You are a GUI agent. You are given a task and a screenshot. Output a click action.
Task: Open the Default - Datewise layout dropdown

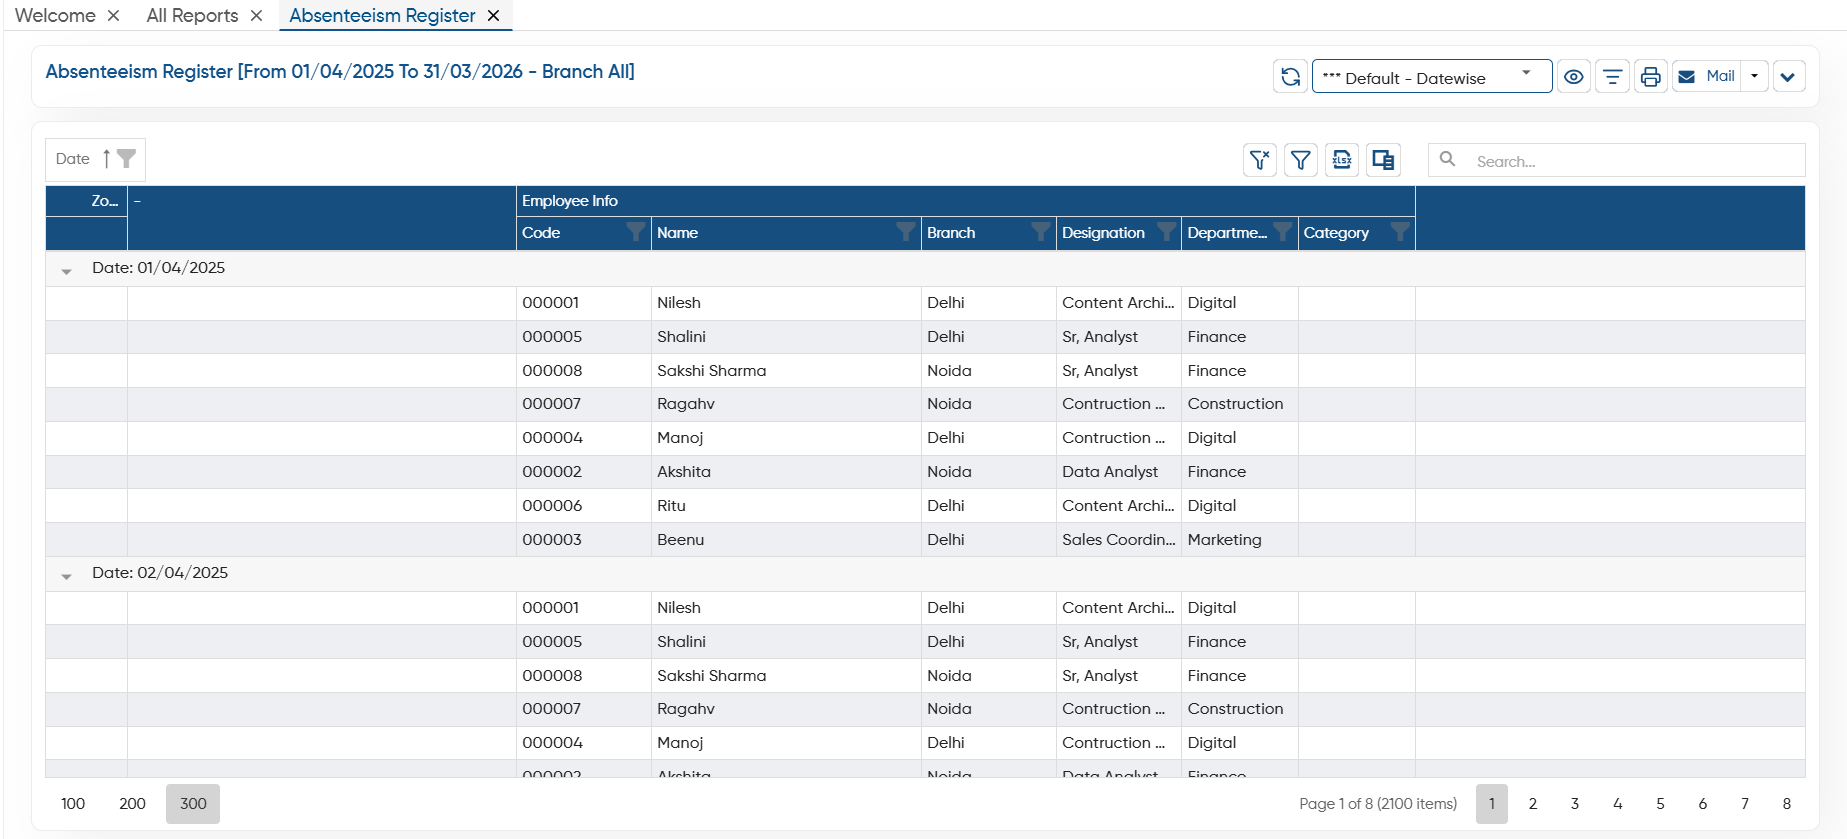click(1431, 77)
